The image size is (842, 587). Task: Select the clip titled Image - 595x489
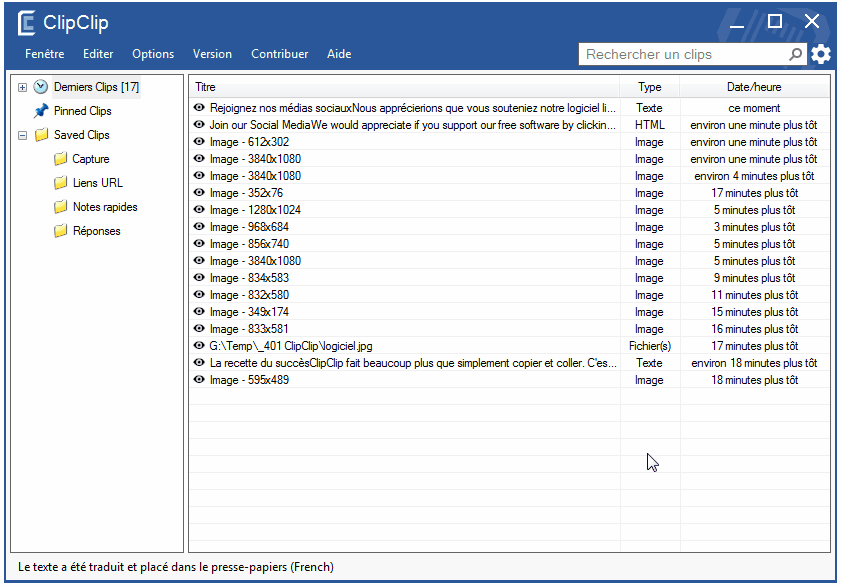tap(250, 380)
